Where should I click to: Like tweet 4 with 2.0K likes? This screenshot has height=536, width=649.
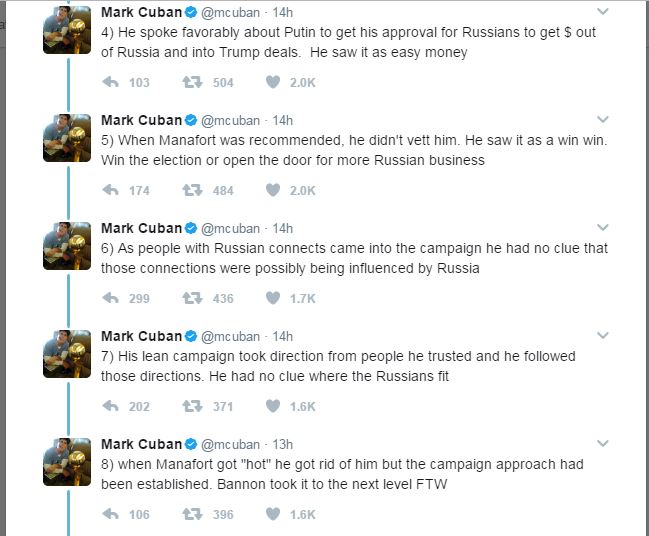[x=272, y=82]
